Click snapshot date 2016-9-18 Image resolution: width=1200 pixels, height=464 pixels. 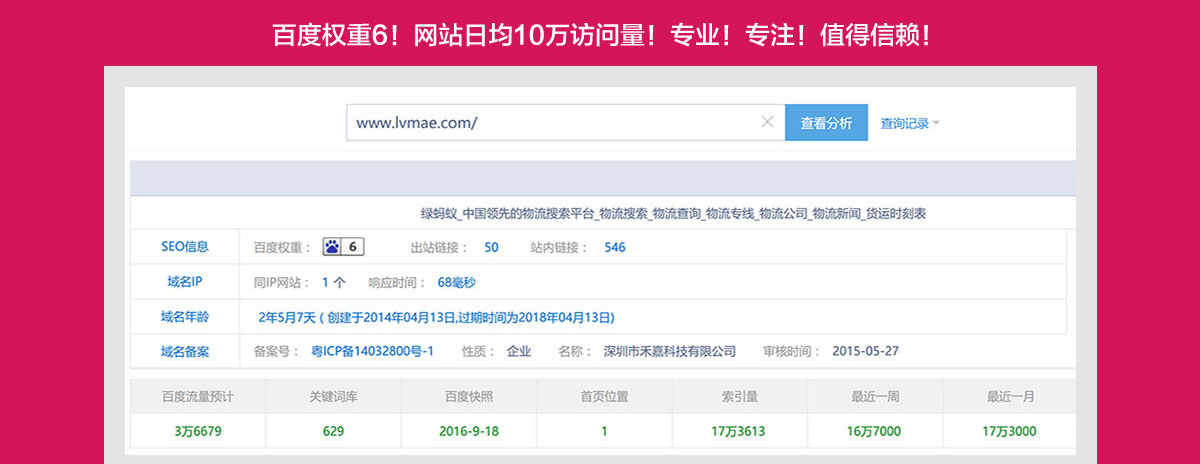click(469, 431)
